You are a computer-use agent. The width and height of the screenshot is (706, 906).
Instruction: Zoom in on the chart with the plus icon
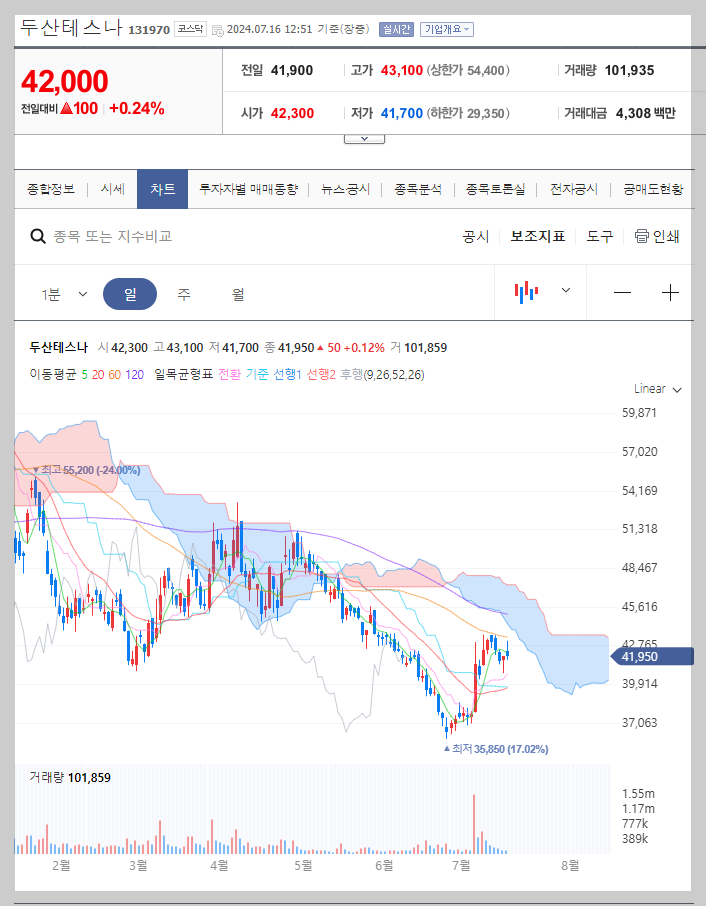click(671, 290)
